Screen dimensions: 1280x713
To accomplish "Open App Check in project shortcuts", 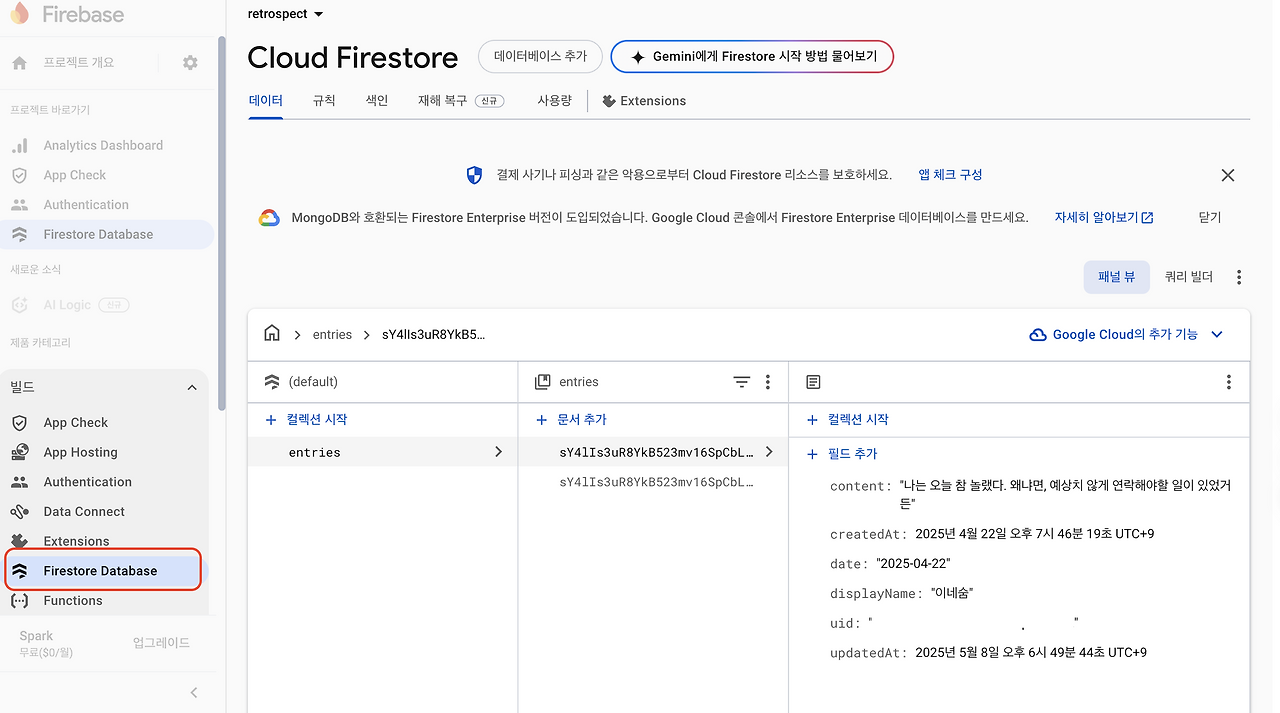I will tap(75, 175).
